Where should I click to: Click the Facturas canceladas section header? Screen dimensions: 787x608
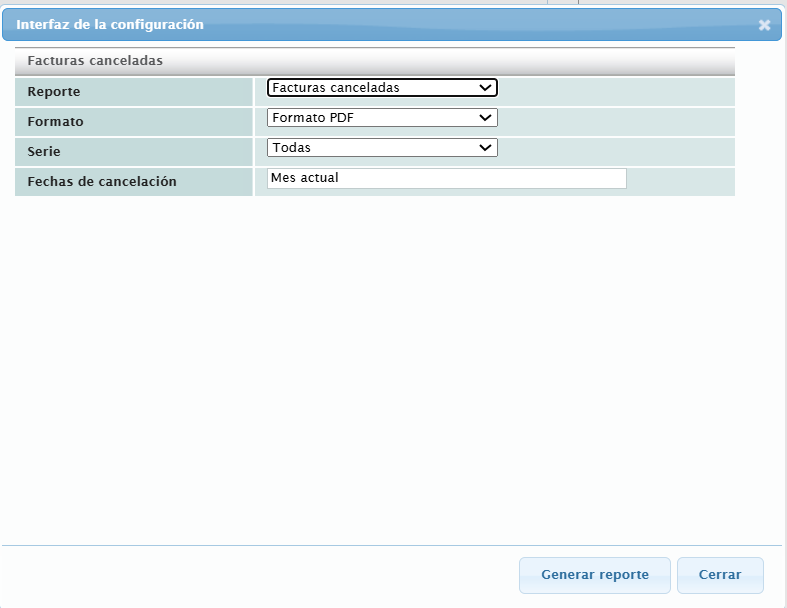[x=95, y=61]
